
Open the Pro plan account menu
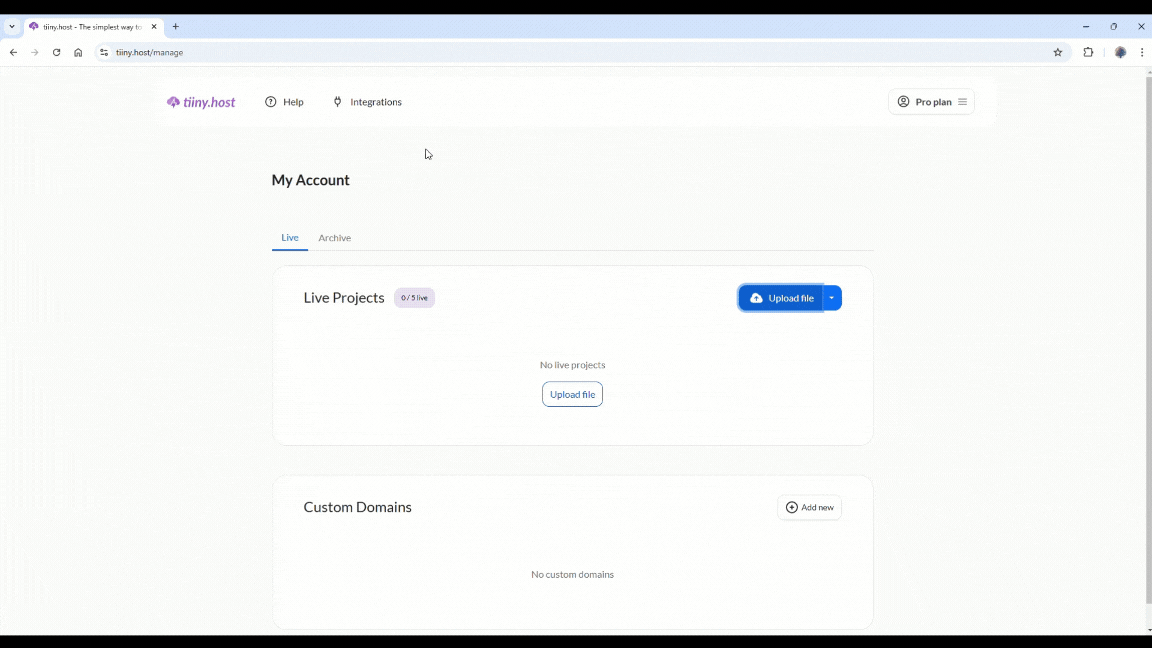tap(931, 102)
